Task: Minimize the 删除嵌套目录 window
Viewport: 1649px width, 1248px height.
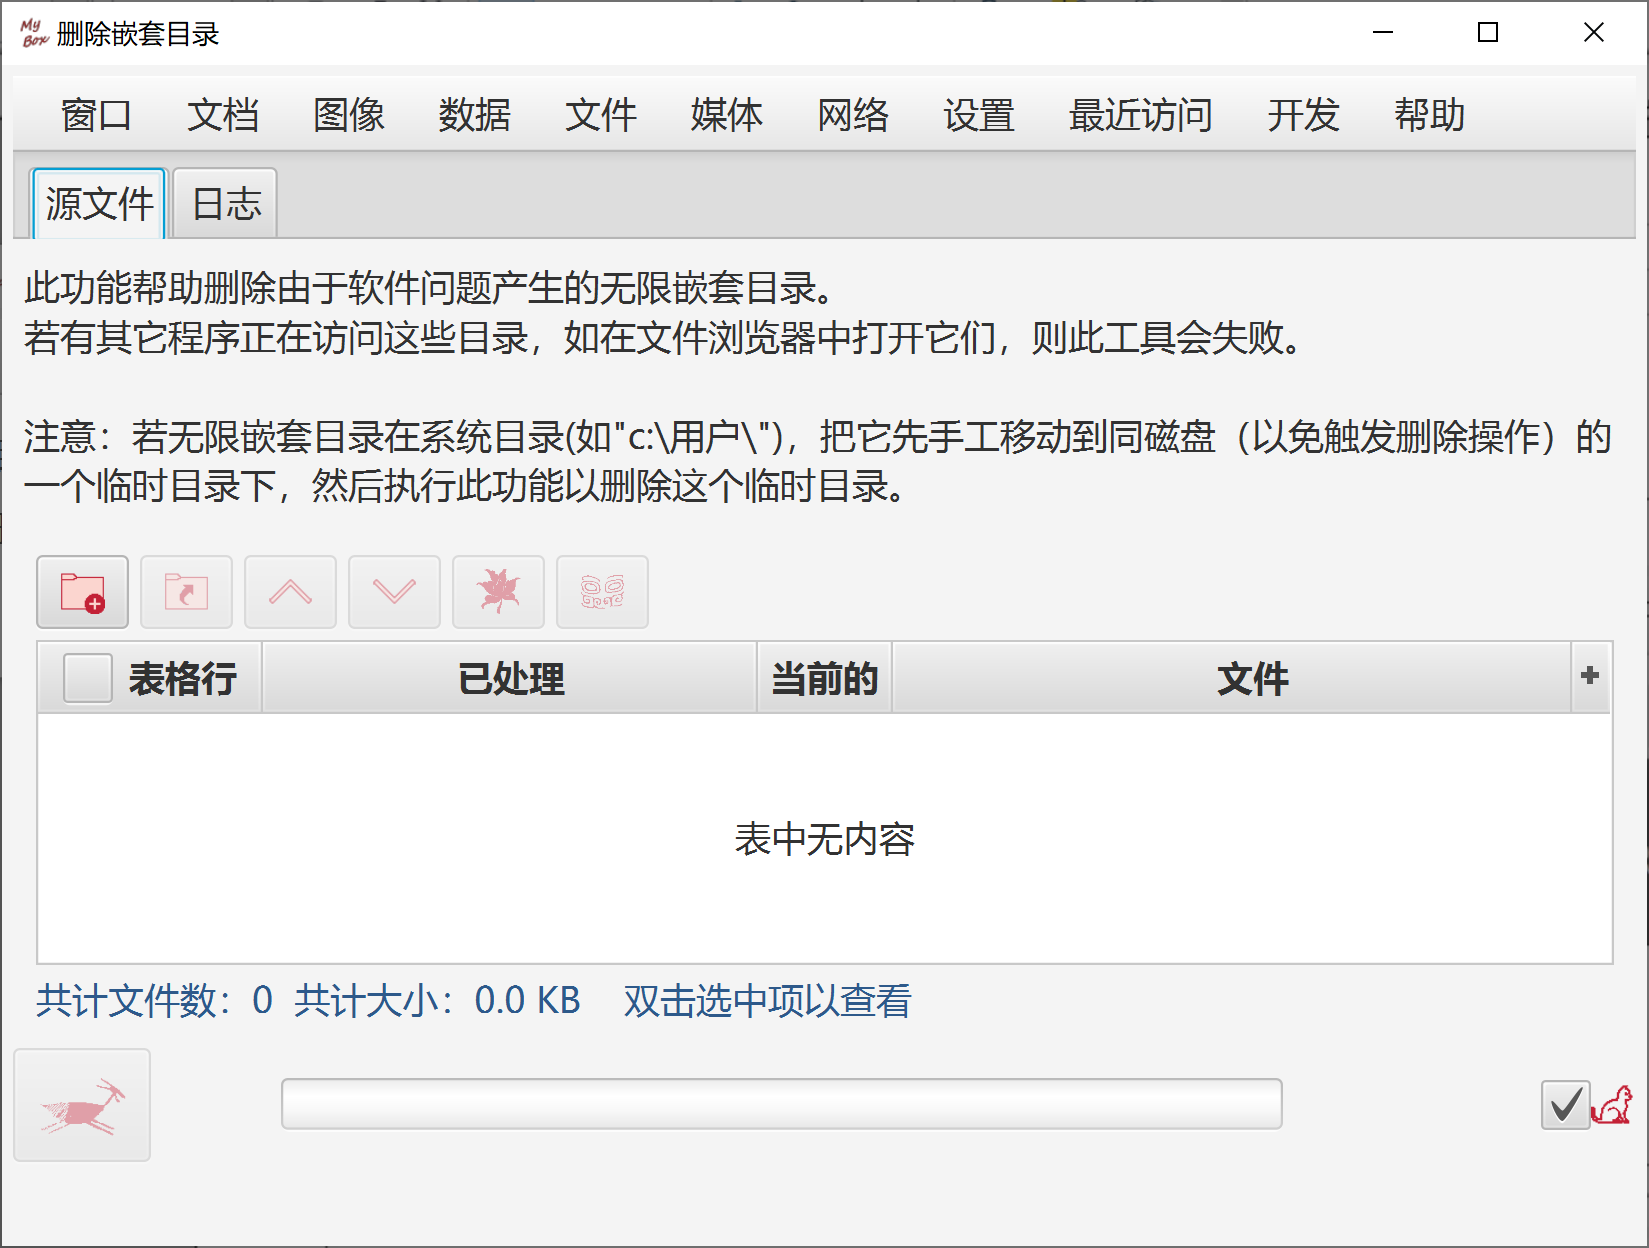Action: point(1383,33)
